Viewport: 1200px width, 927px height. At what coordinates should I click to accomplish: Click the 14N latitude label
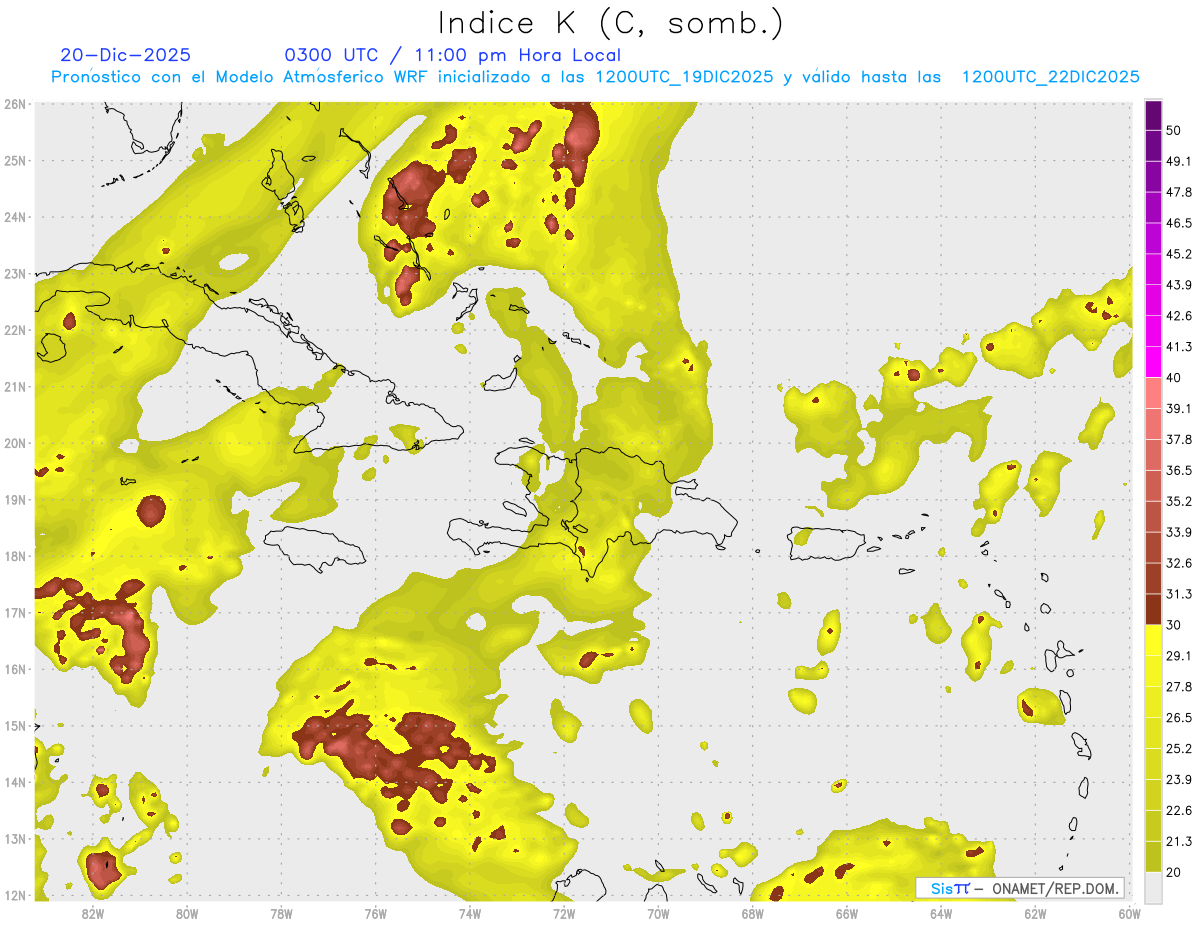[15, 782]
